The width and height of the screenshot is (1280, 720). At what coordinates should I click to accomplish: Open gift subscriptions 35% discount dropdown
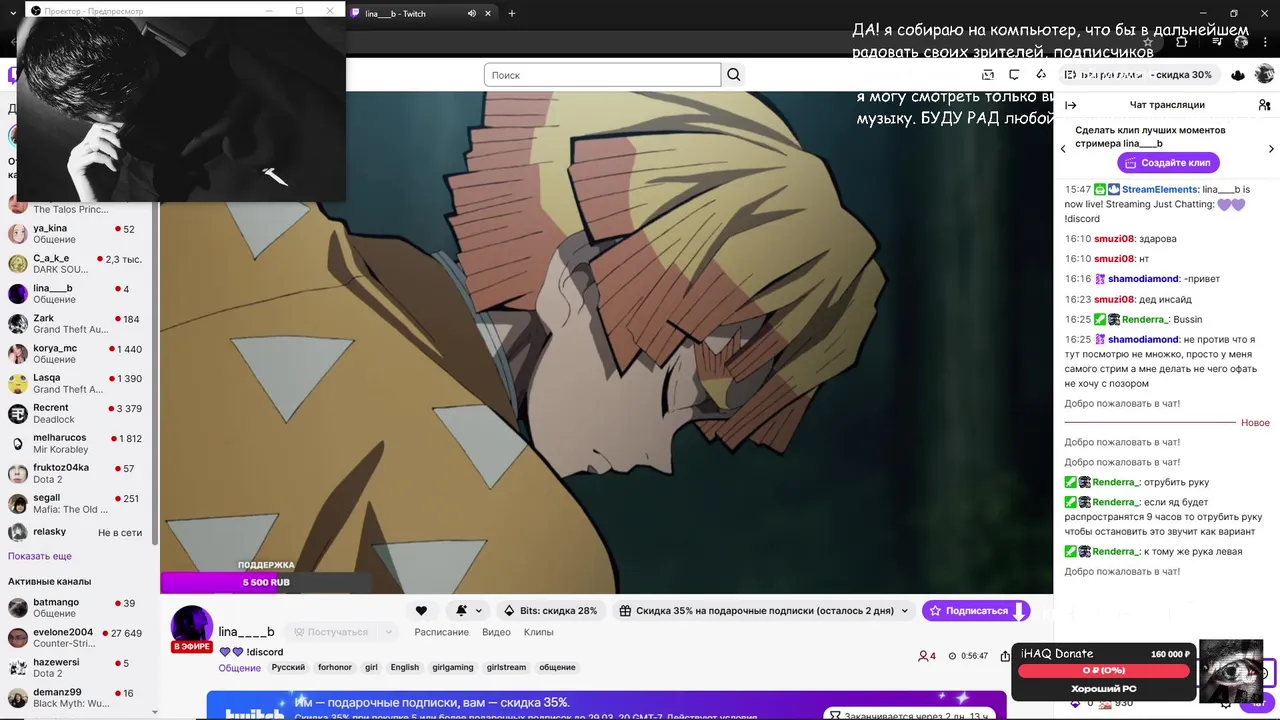pos(765,611)
